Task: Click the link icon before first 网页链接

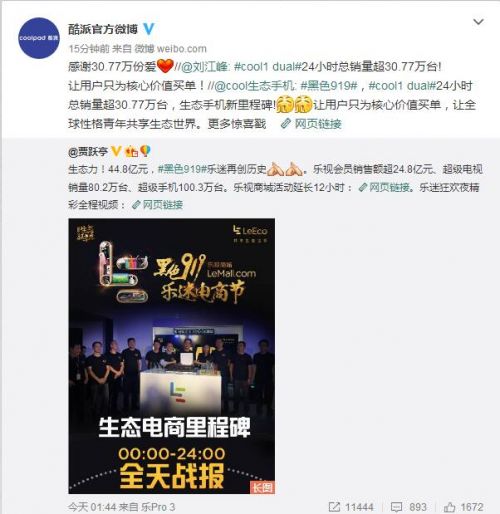Action: (286, 124)
